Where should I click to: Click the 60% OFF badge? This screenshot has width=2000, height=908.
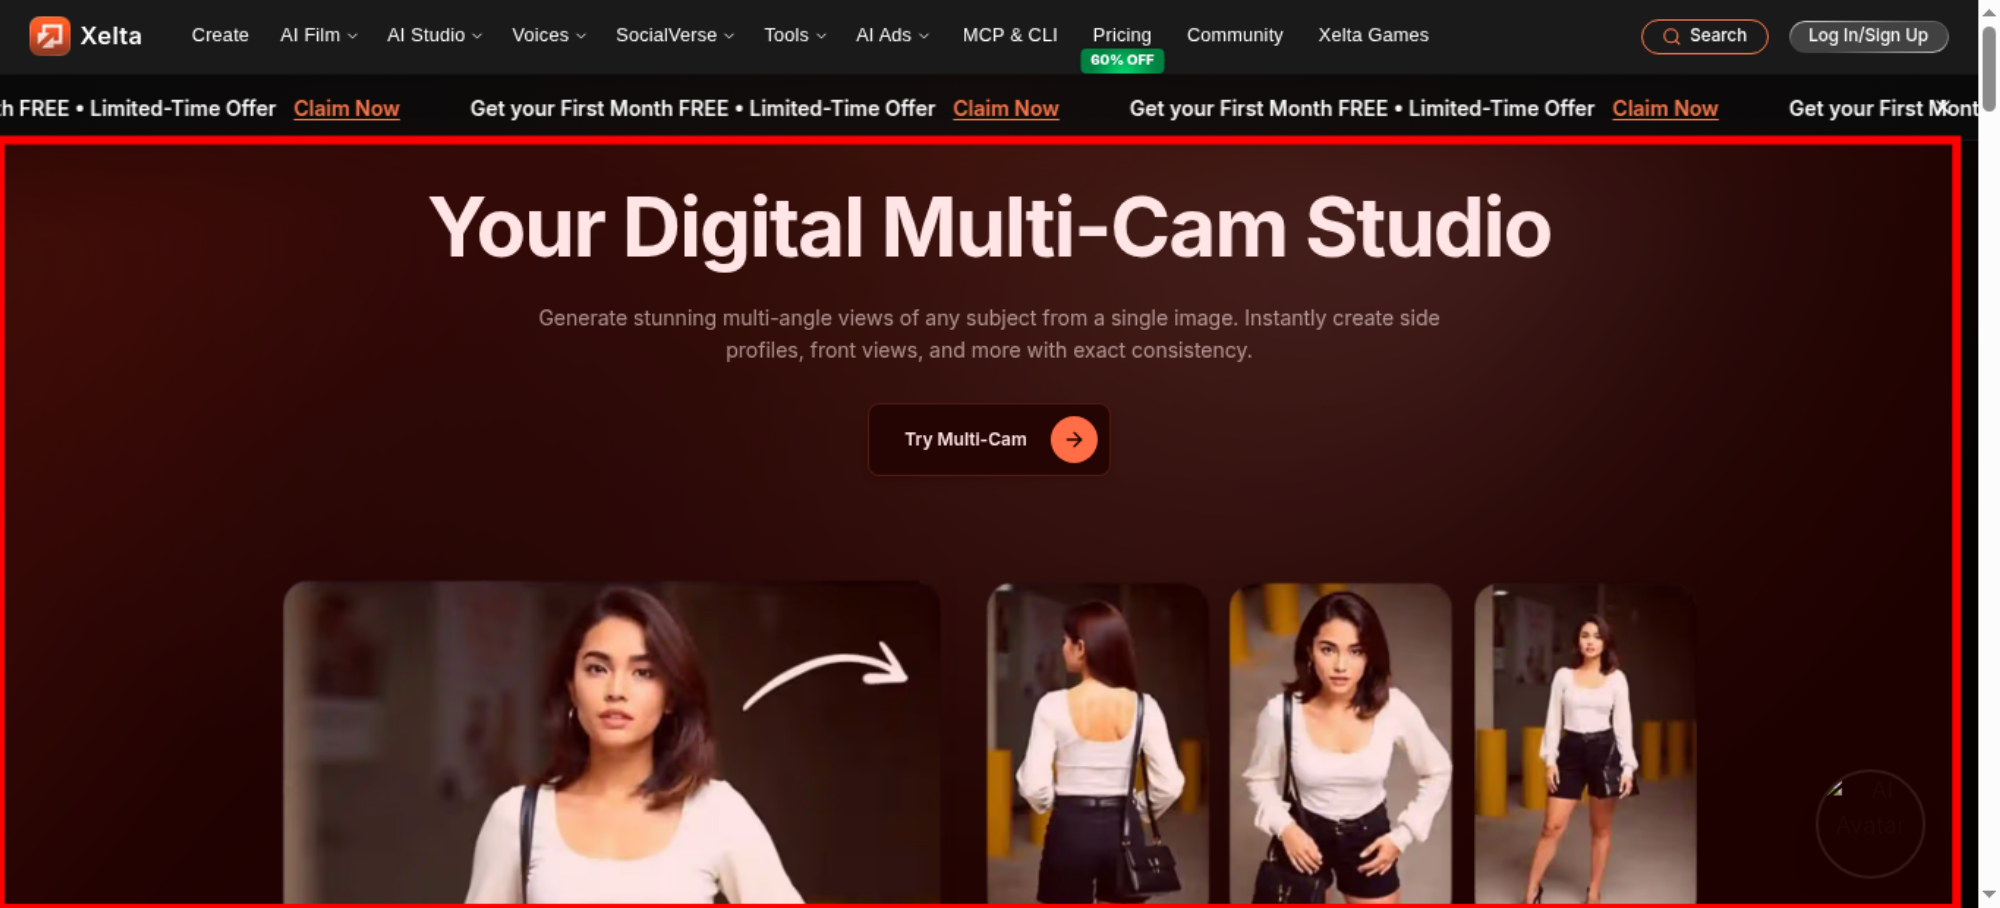(x=1122, y=60)
